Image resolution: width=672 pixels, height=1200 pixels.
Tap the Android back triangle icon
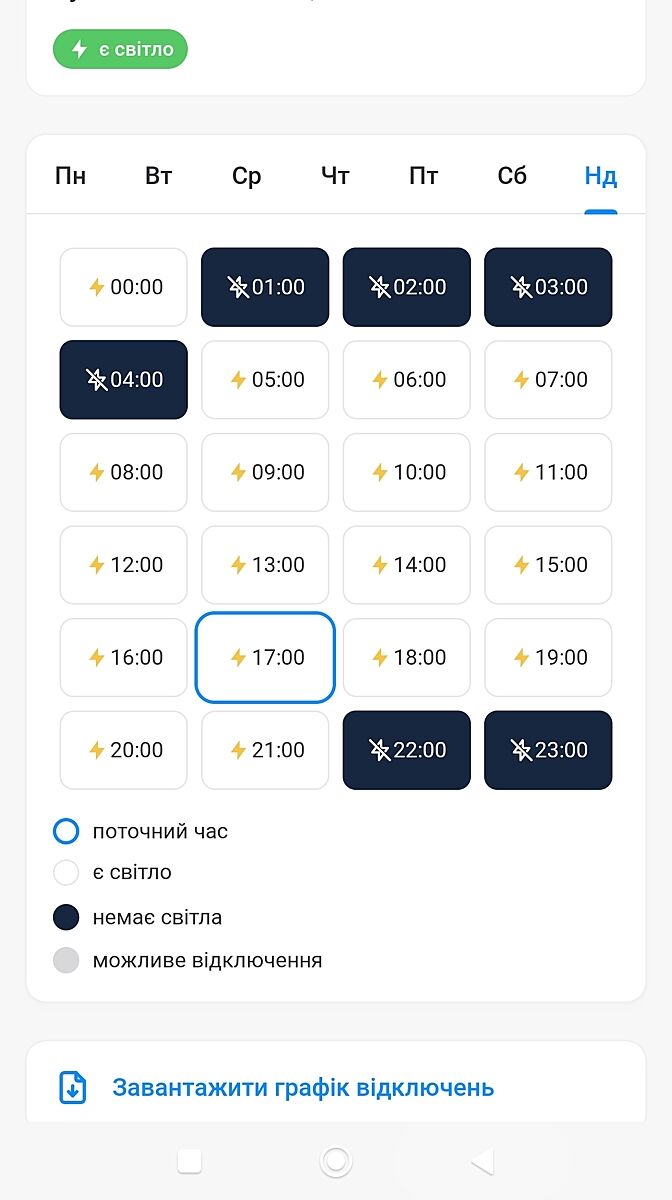482,1160
